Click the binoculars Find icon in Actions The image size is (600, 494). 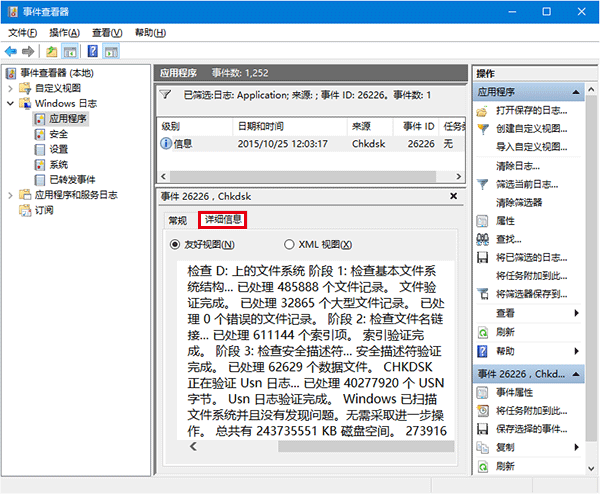tap(484, 239)
